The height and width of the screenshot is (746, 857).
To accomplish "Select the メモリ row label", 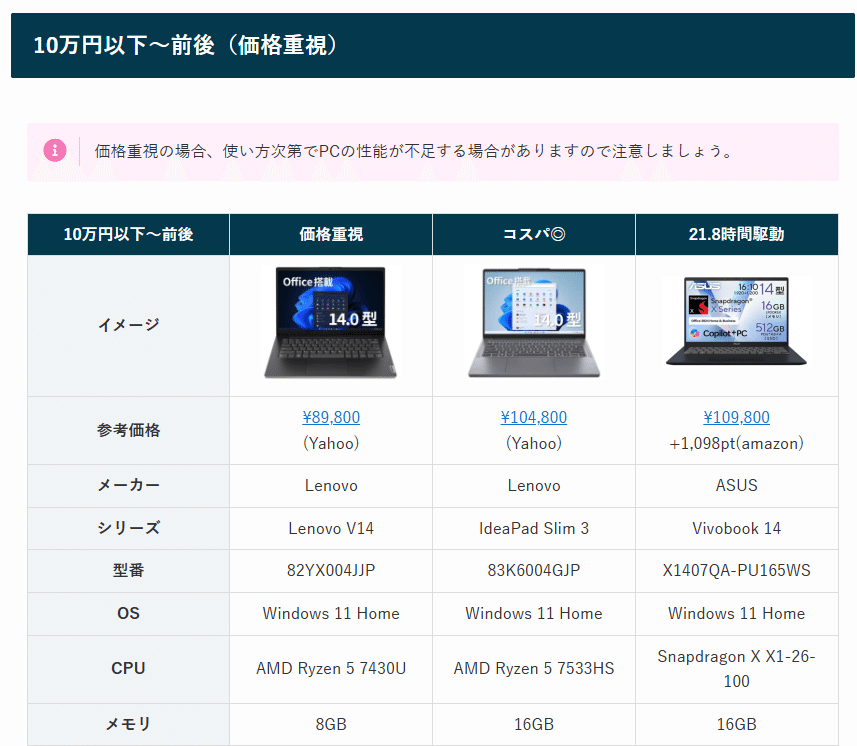I will 128,724.
